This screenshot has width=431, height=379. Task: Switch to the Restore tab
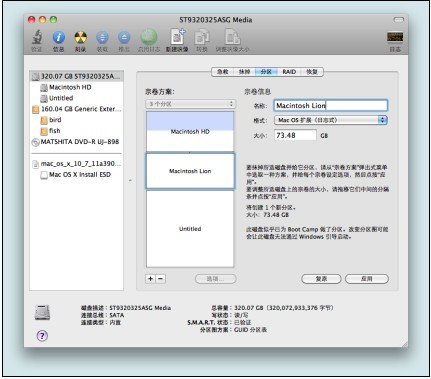312,72
